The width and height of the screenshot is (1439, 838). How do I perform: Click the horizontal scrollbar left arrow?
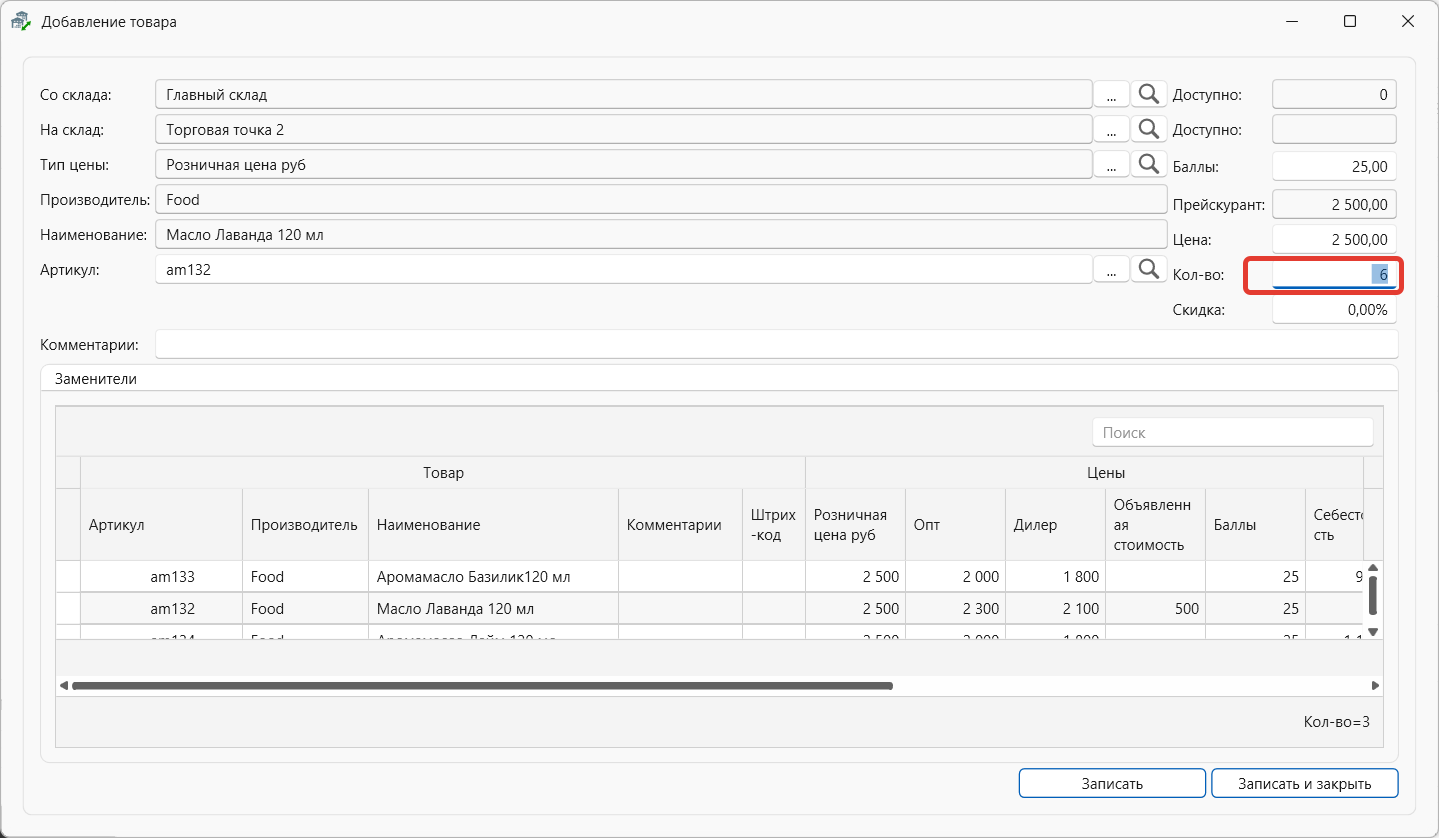[64, 686]
